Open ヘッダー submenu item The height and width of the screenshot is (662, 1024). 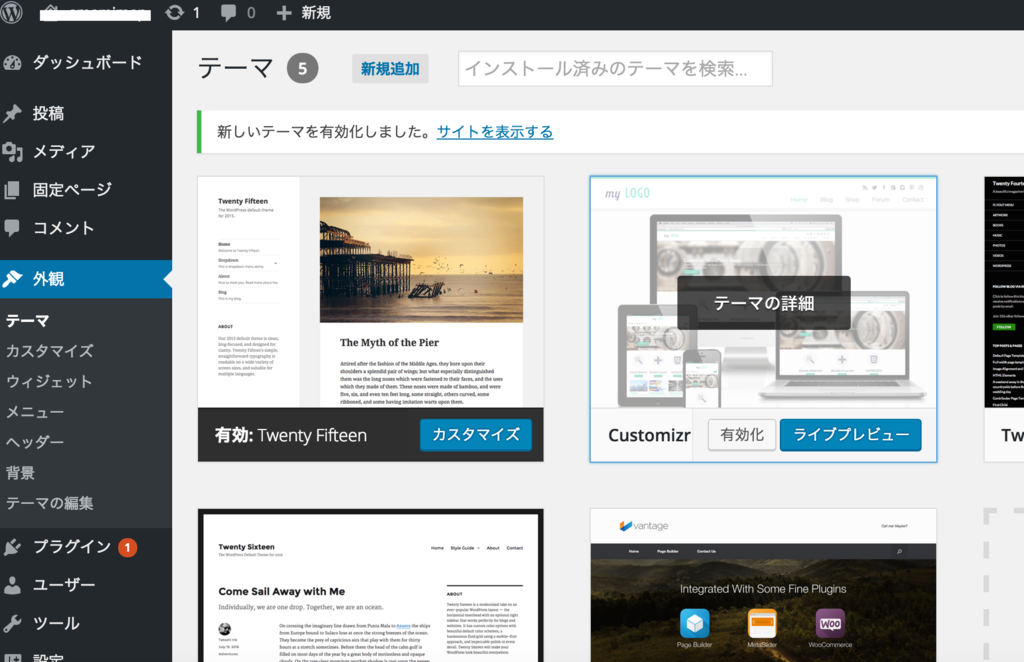[35, 442]
